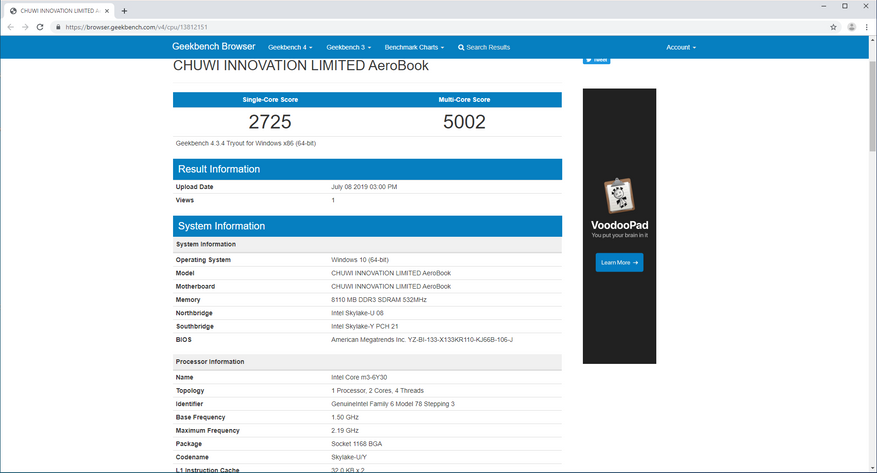The width and height of the screenshot is (877, 473).
Task: Open the Benchmark Charts dropdown
Action: coord(414,47)
